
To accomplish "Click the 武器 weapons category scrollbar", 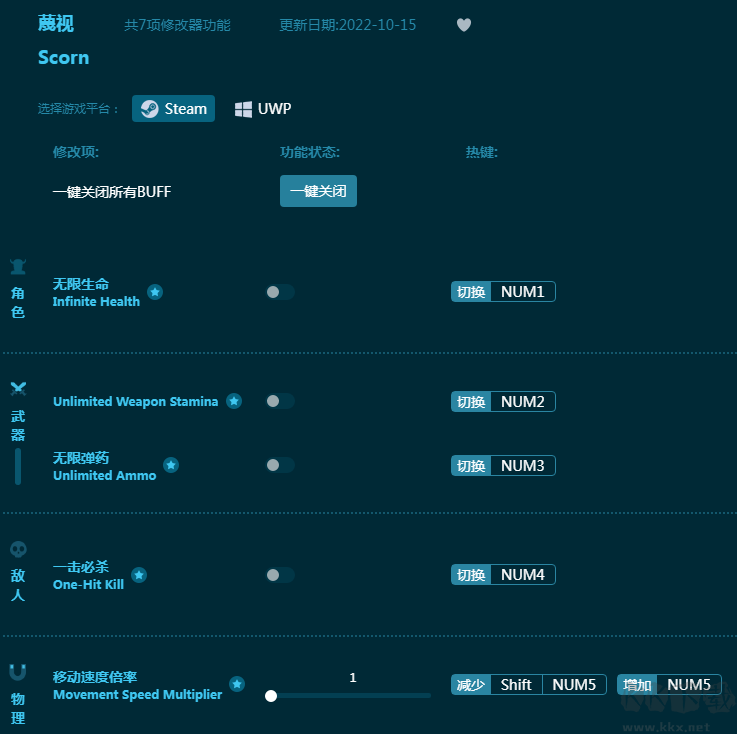I will 18,466.
